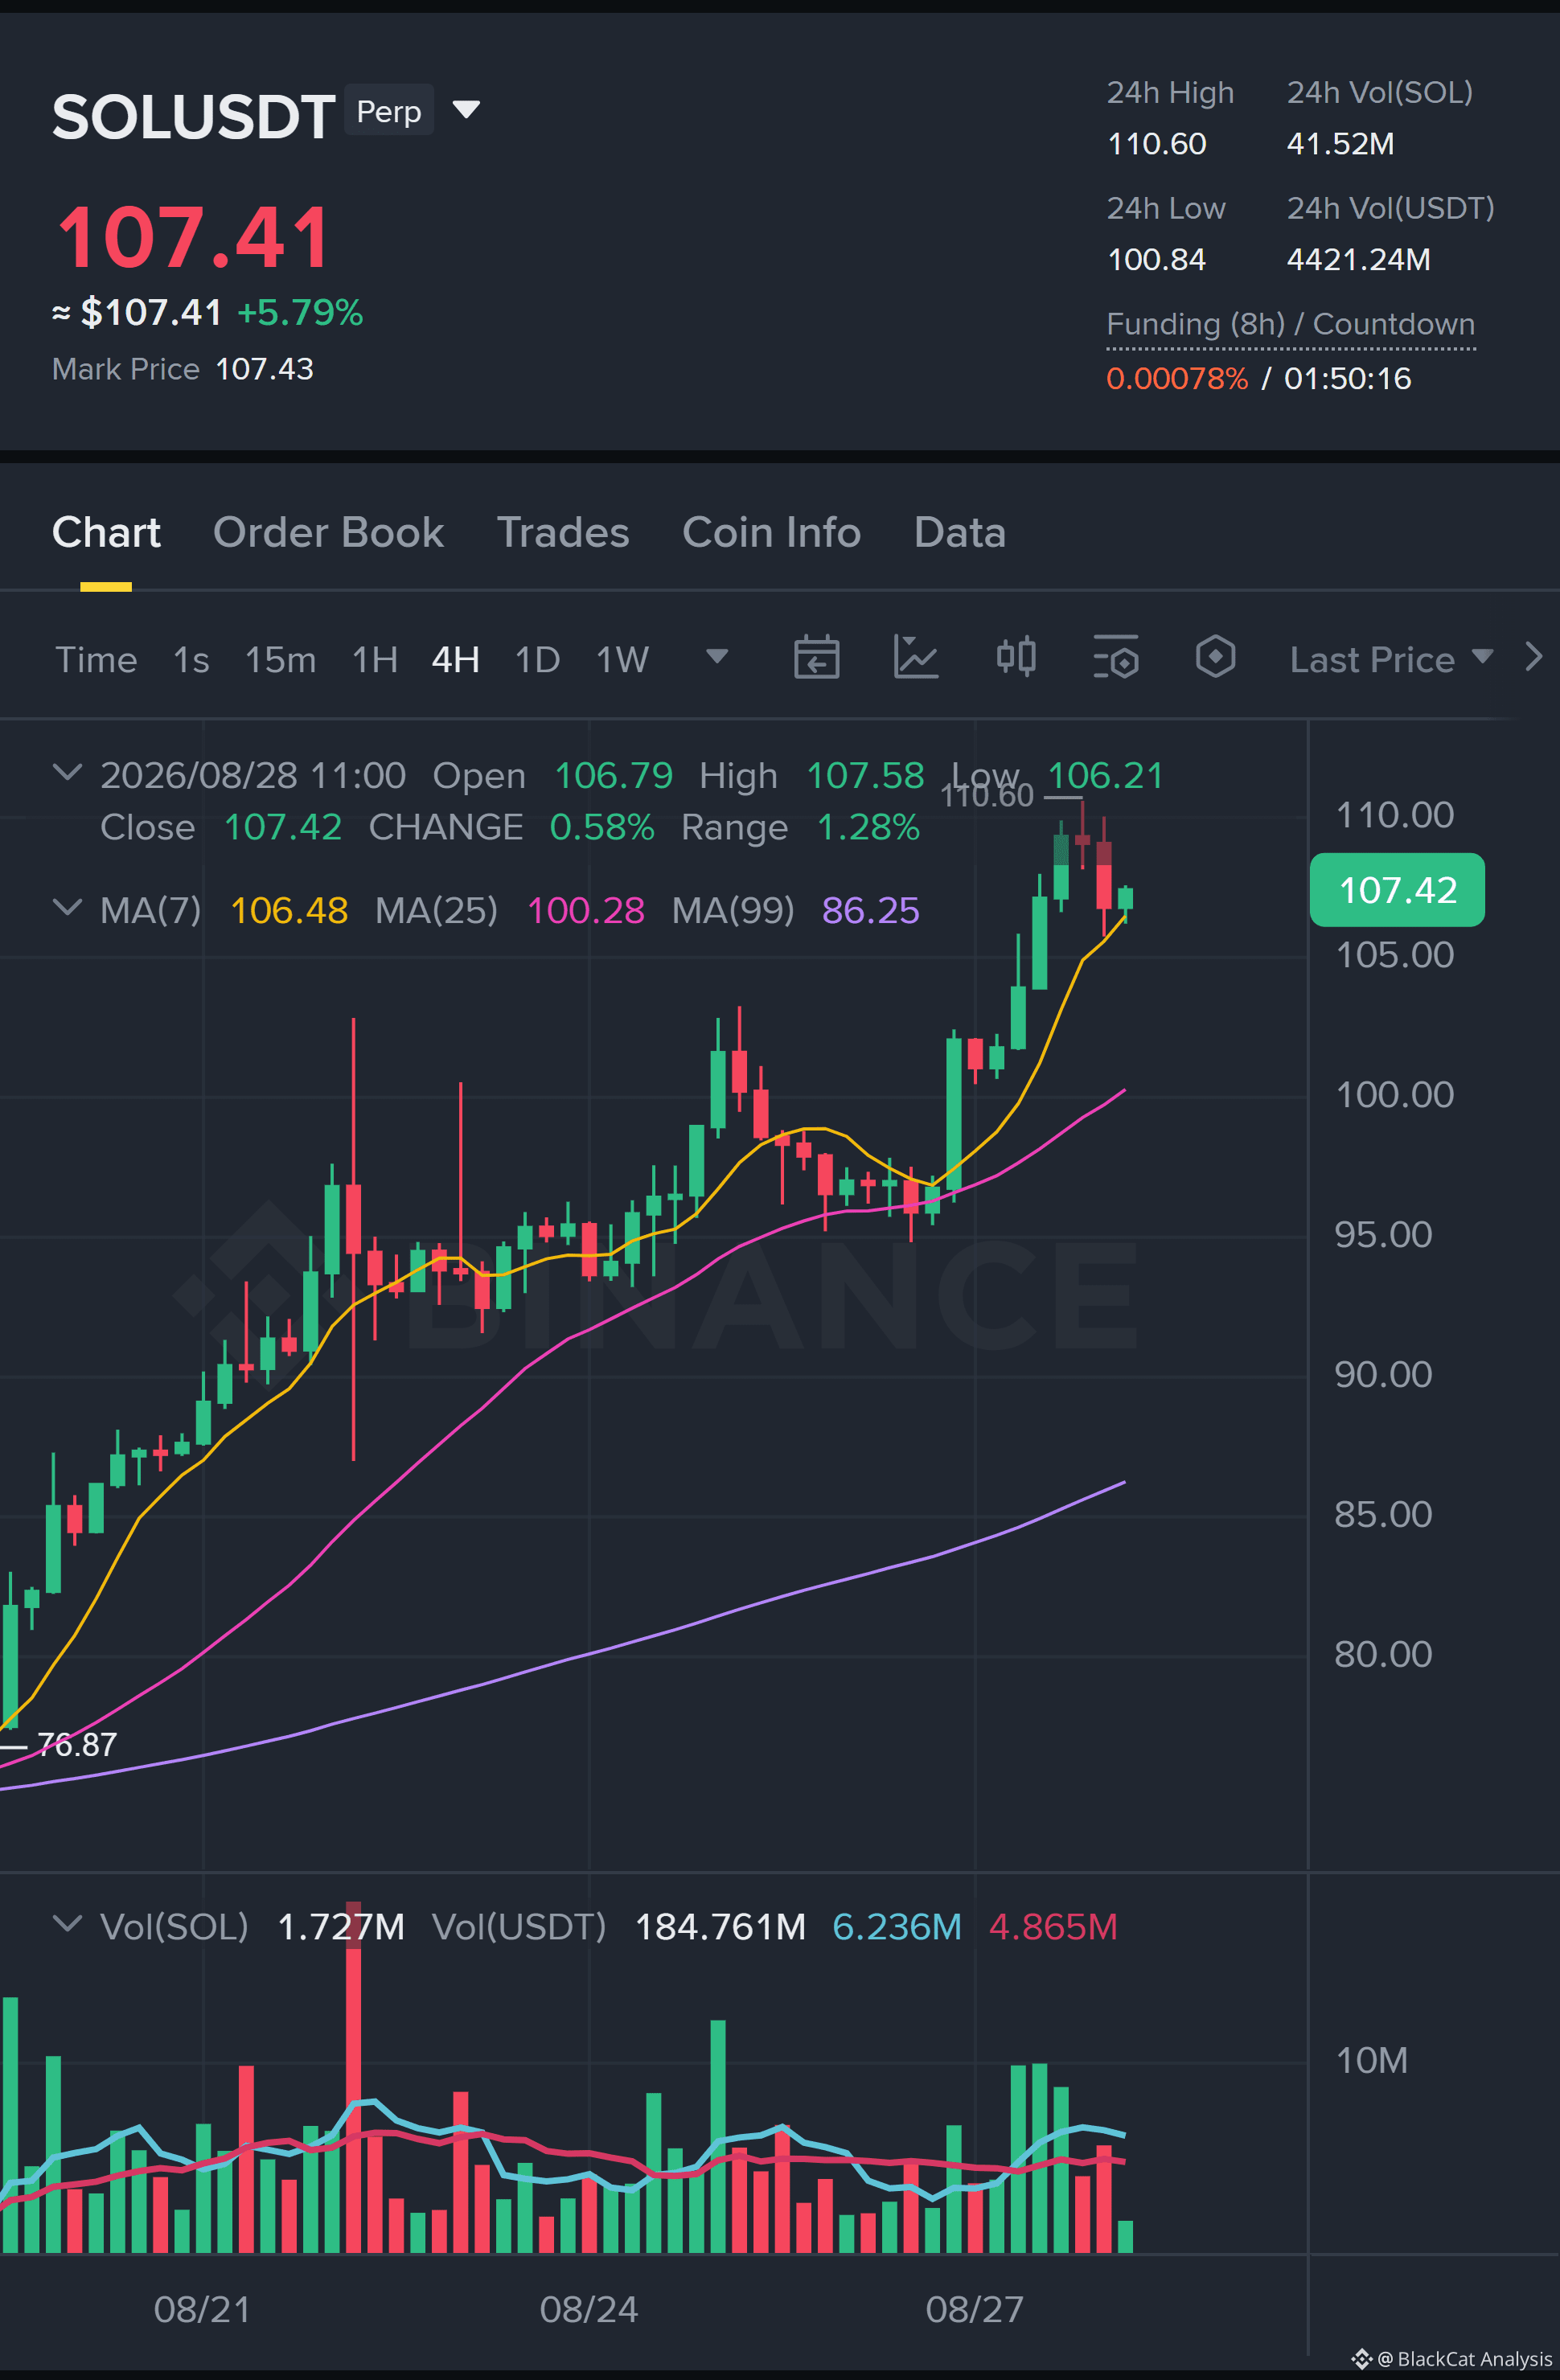Select the 1s interval

click(x=191, y=660)
